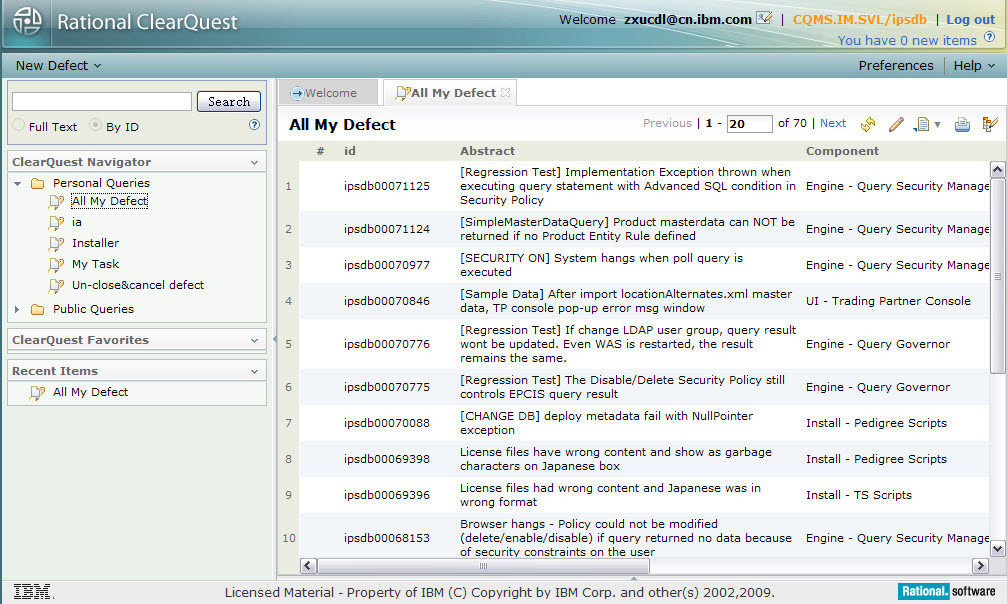Select the By ID radio button
The height and width of the screenshot is (604, 1007).
tap(96, 126)
